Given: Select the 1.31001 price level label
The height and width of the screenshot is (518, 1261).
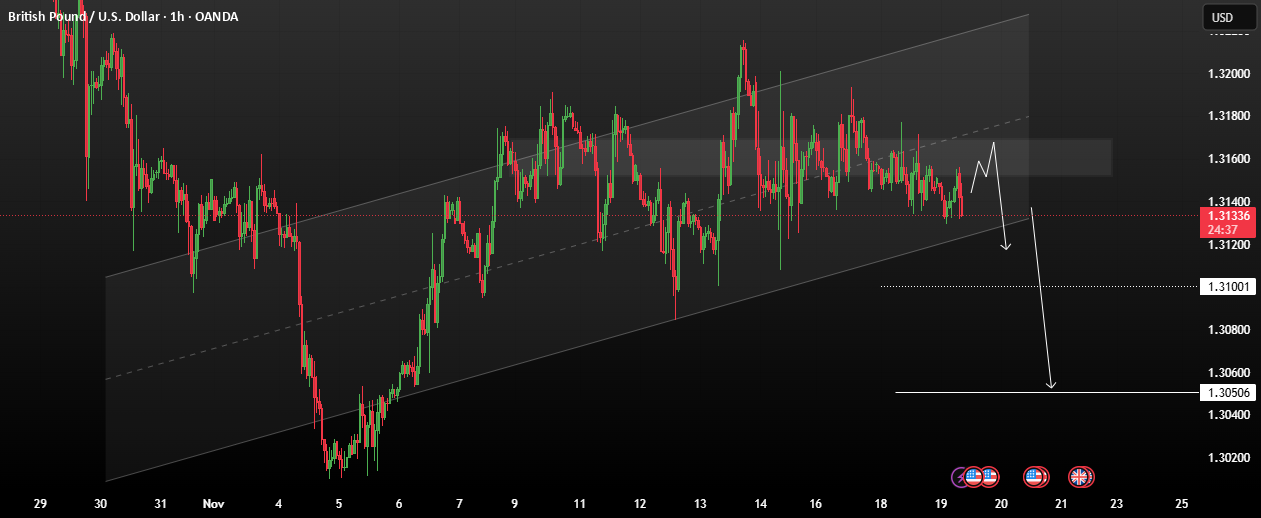Looking at the screenshot, I should coord(1226,287).
